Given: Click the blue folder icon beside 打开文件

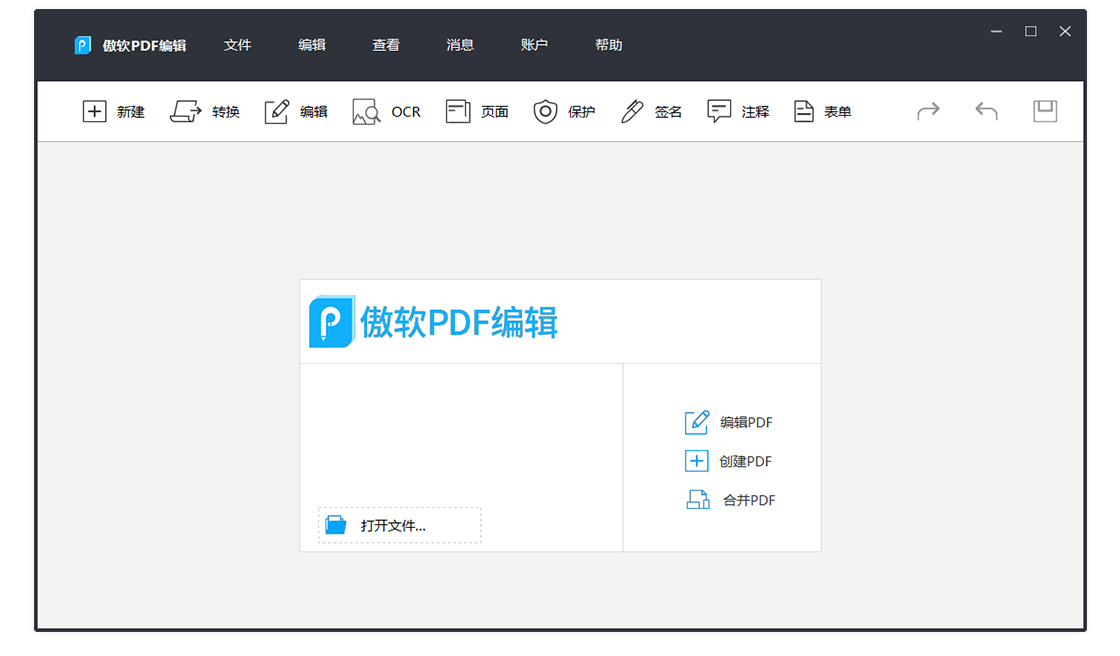Looking at the screenshot, I should 336,525.
